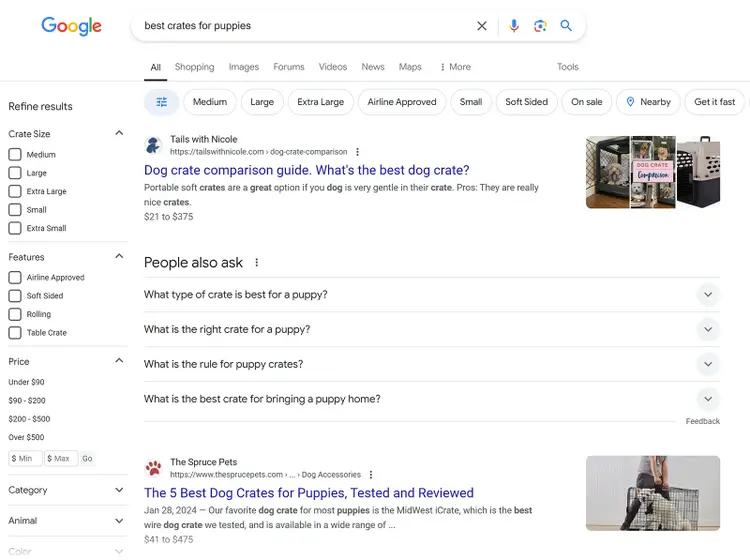This screenshot has height=560, width=750.
Task: Click the Google logo
Action: [71, 26]
